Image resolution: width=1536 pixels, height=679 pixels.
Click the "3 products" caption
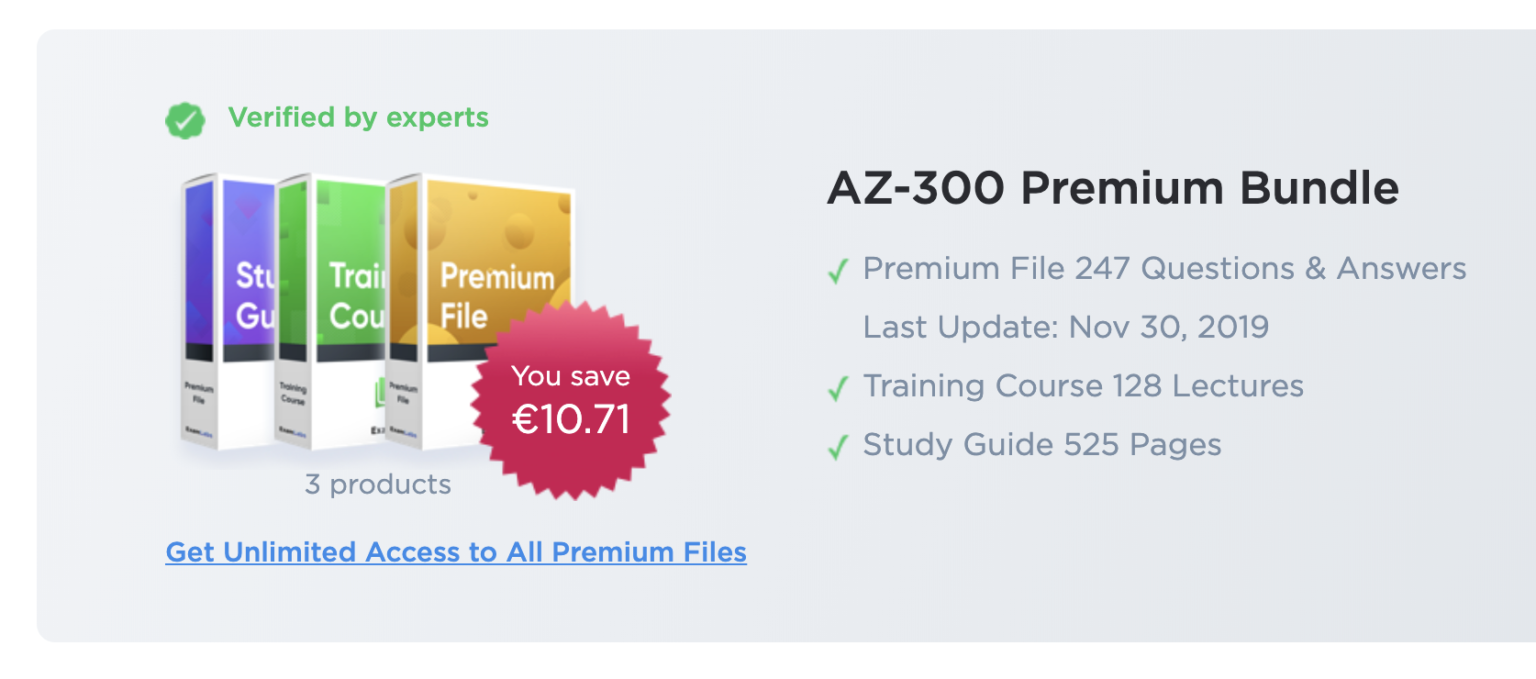(x=378, y=485)
